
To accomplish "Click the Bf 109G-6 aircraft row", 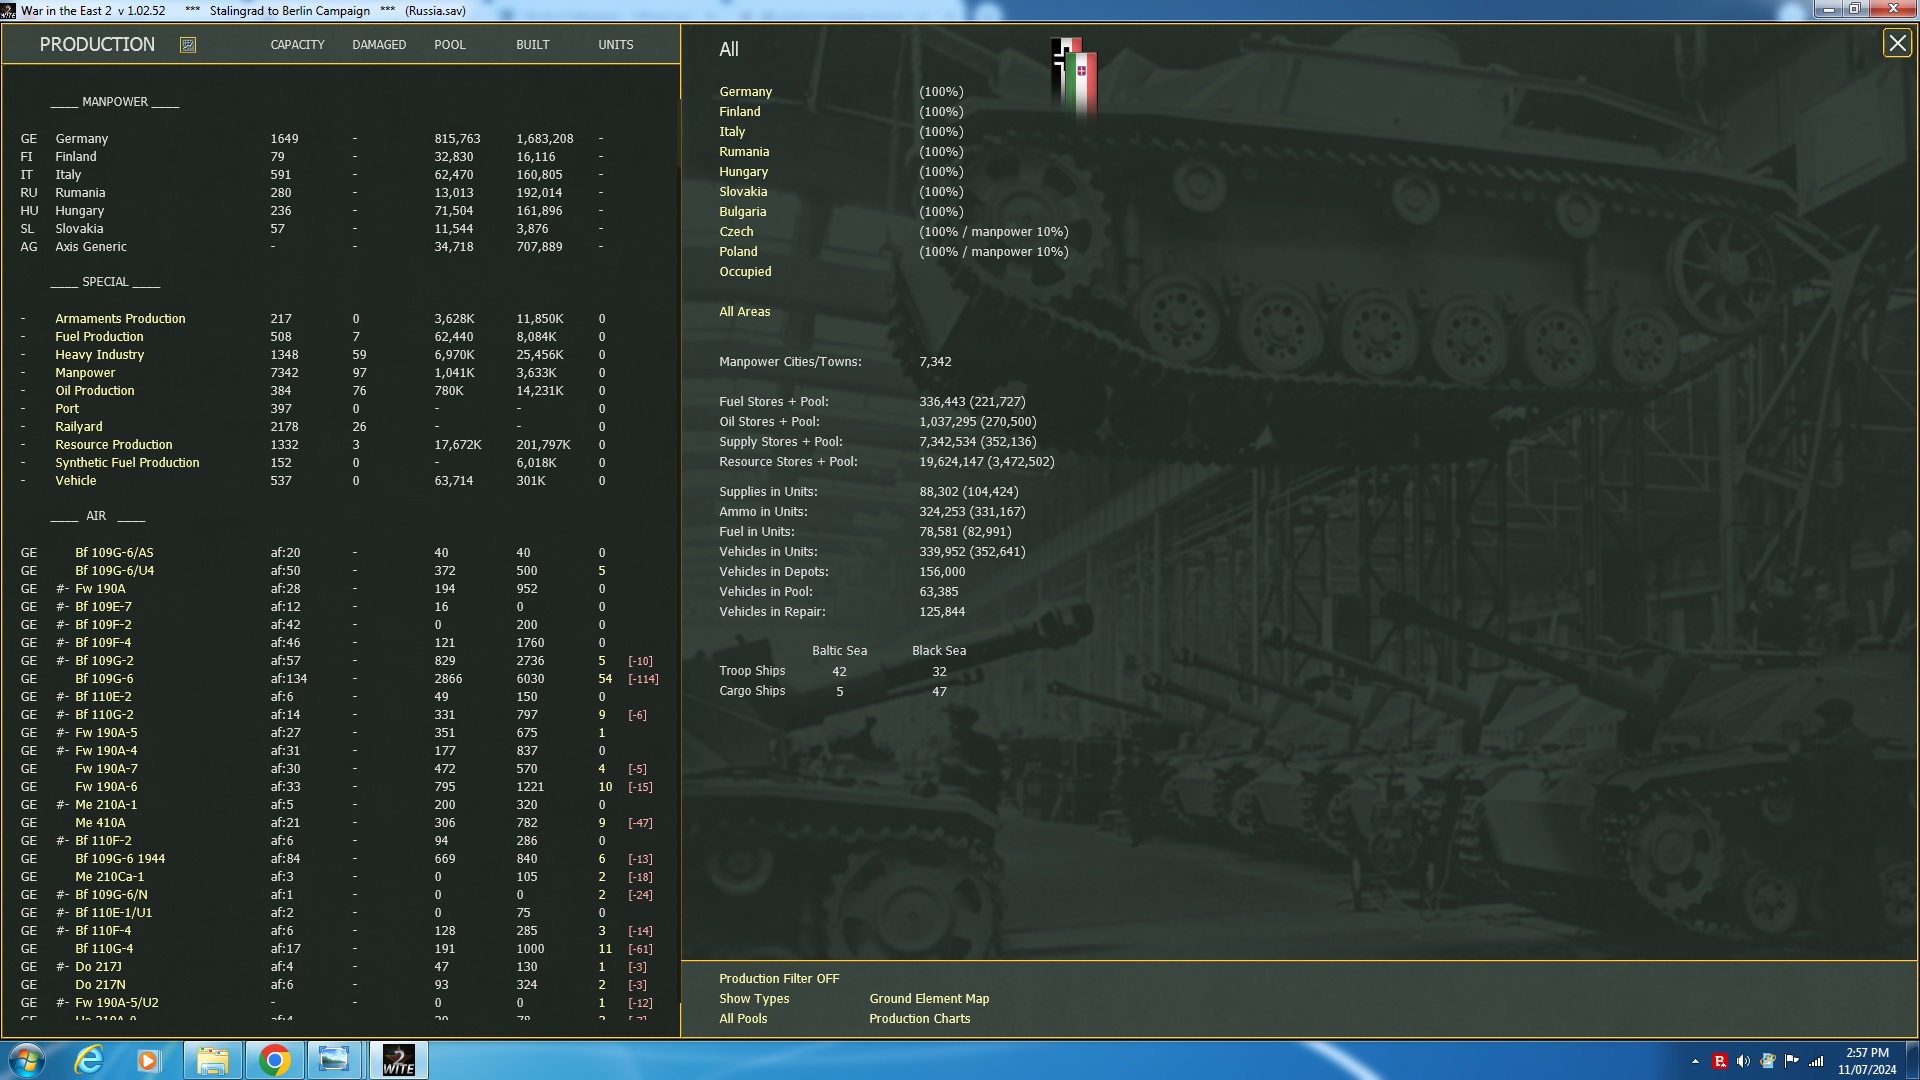I will click(104, 679).
